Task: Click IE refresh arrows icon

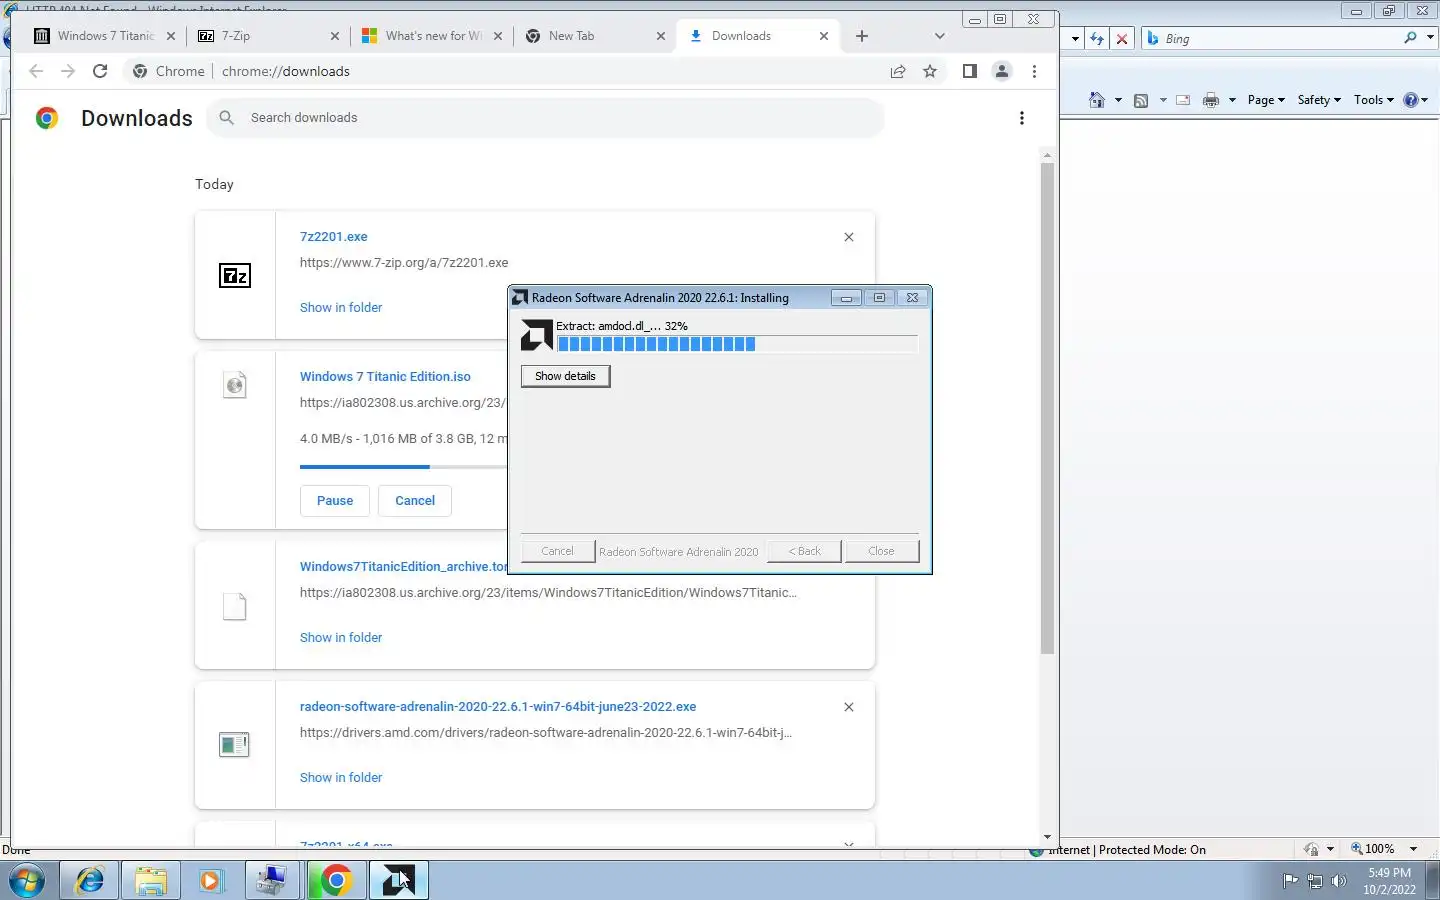Action: pos(1097,39)
